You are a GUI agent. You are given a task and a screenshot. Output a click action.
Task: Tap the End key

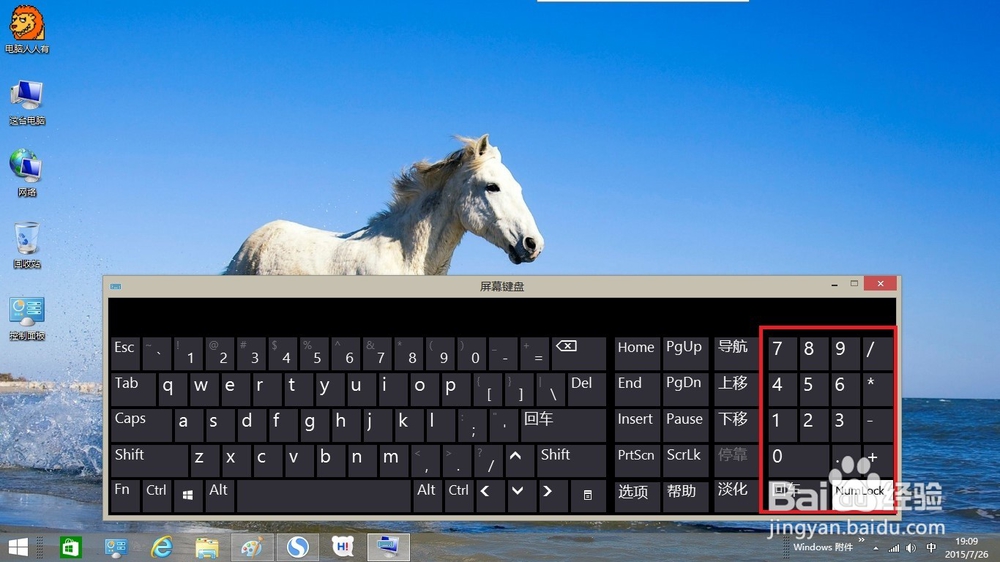coord(636,389)
